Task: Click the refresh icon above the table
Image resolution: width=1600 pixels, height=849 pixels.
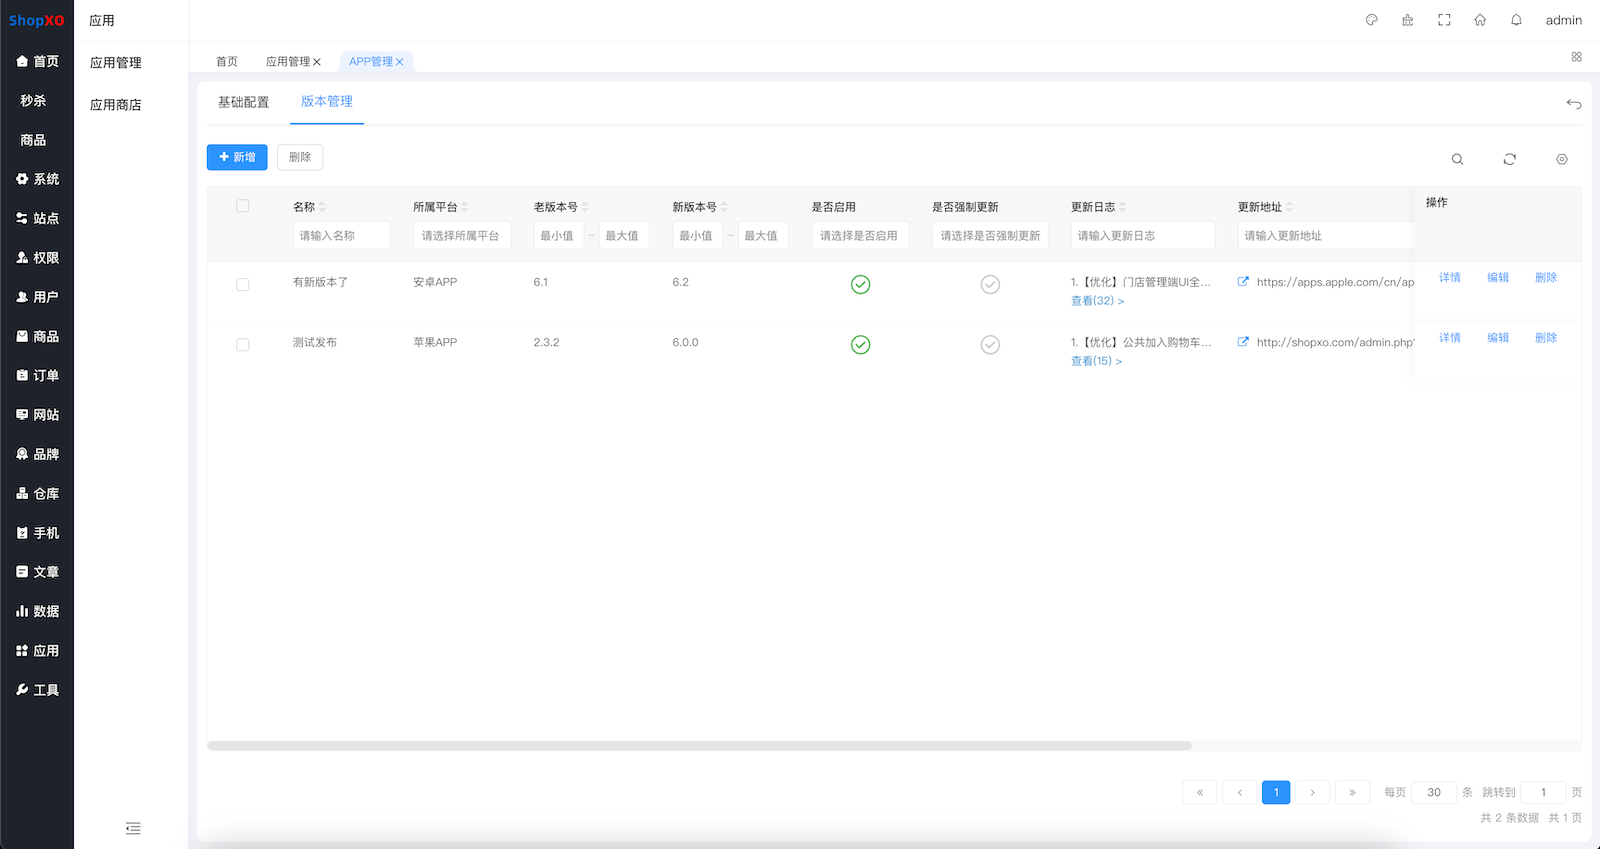Action: tap(1509, 159)
